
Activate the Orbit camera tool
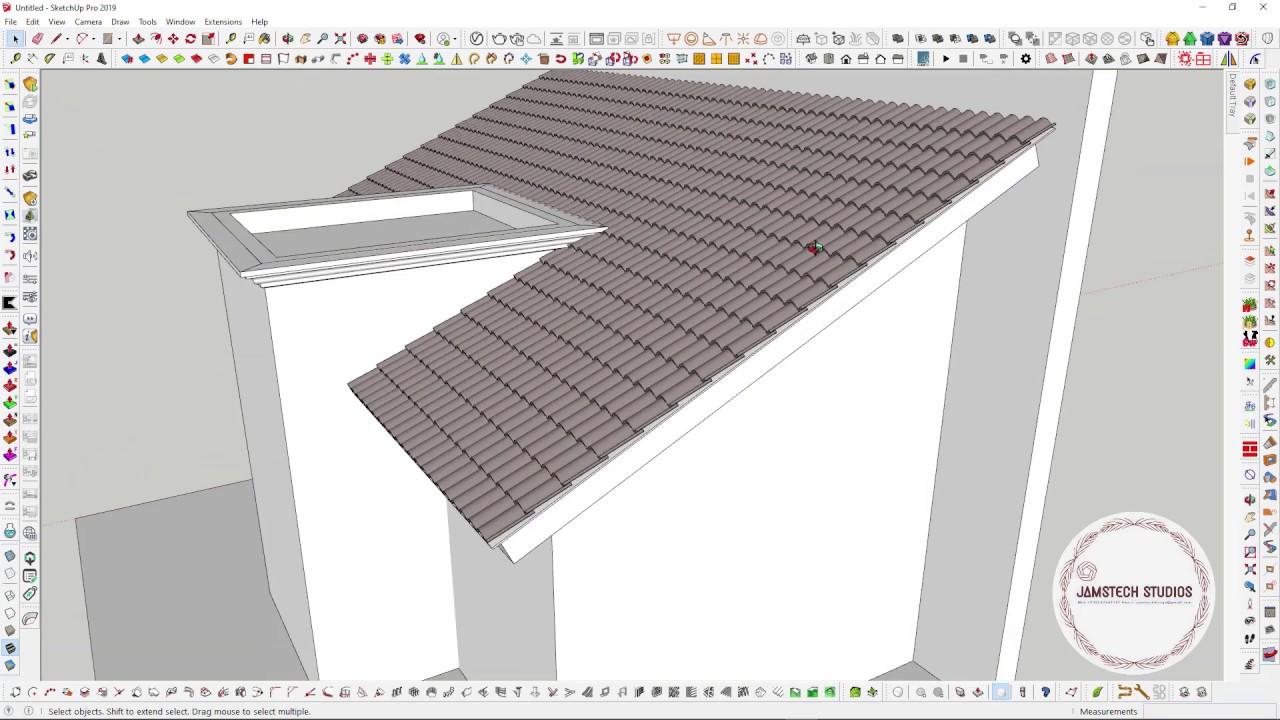click(x=288, y=39)
